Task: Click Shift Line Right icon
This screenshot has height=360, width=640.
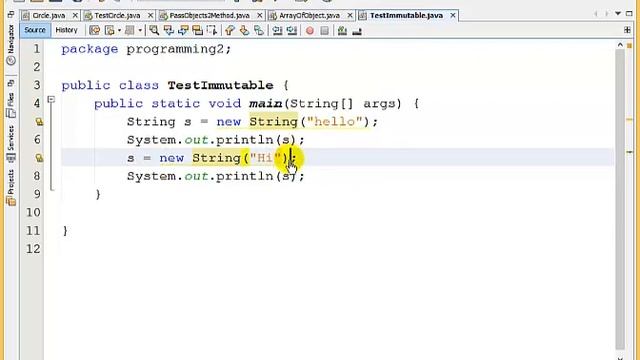Action: click(x=291, y=31)
